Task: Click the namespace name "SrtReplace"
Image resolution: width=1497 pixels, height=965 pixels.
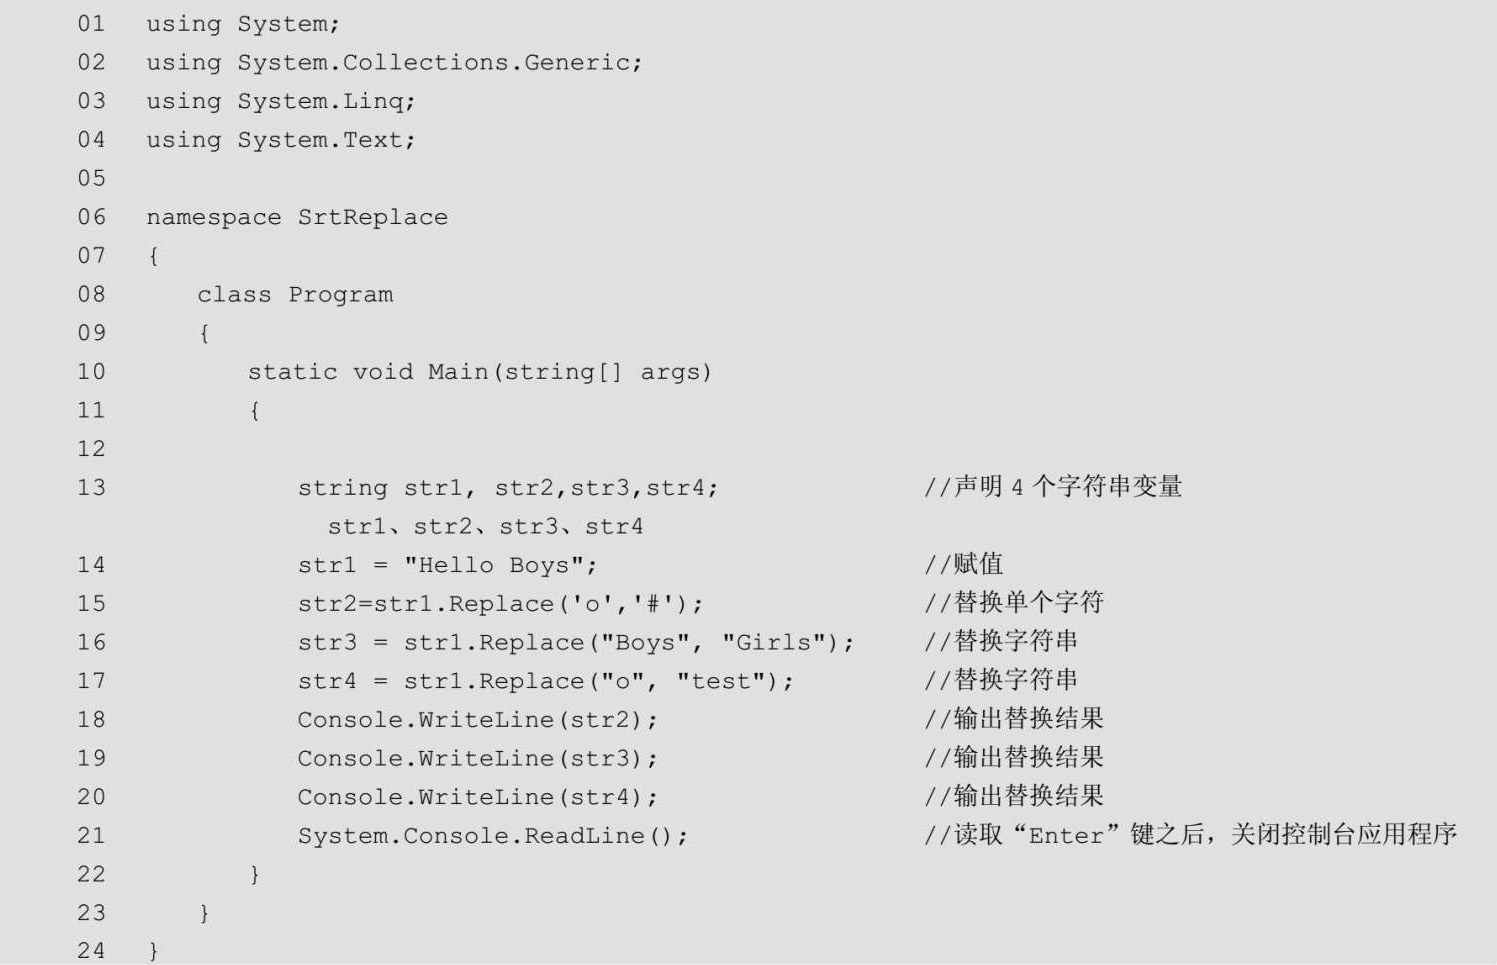Action: [372, 218]
